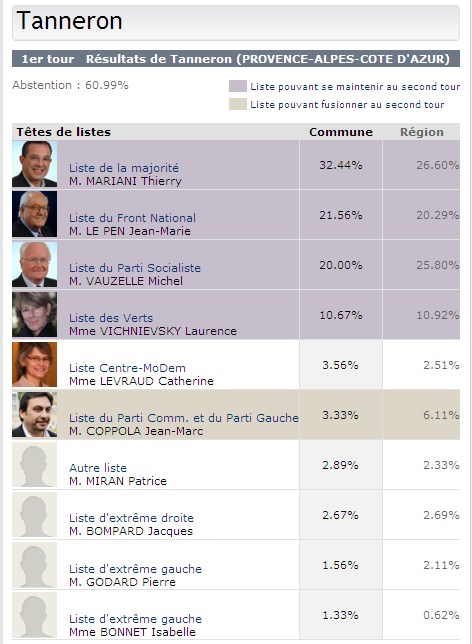Click Jean-Marc Coppola's portrait
472x644 pixels.
point(35,414)
